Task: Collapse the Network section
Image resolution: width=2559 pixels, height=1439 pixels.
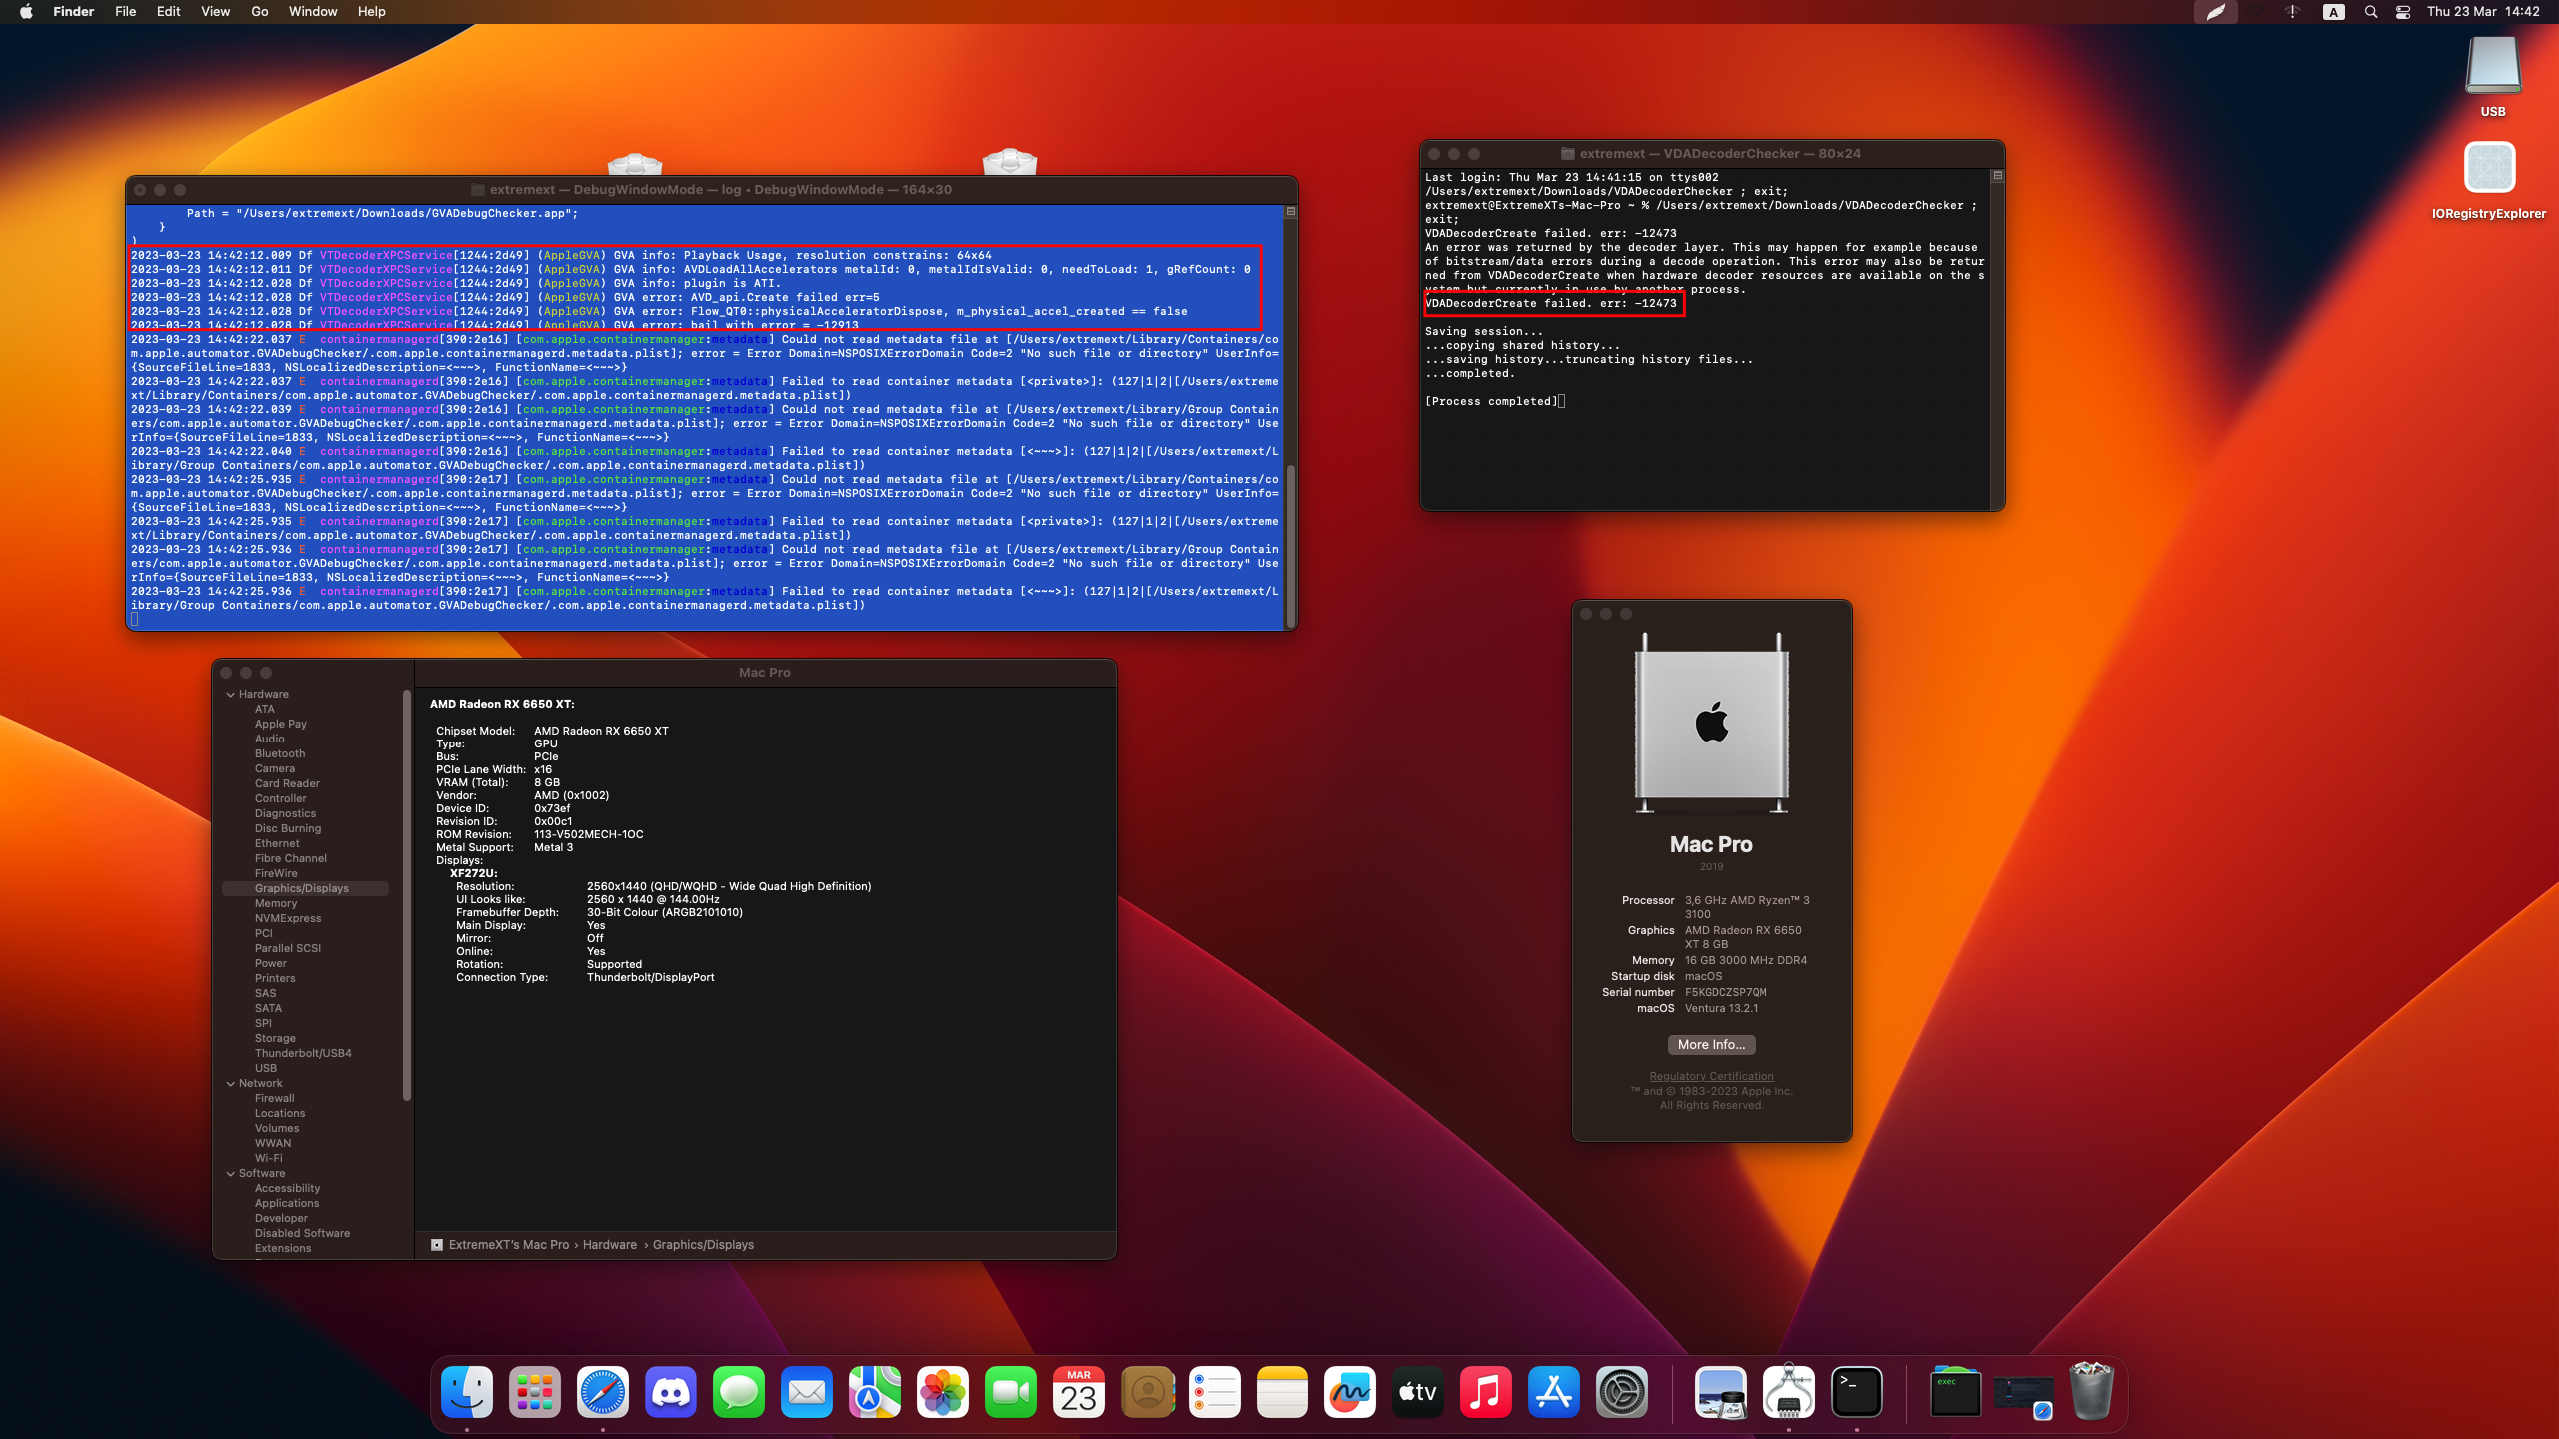Action: click(x=231, y=1083)
